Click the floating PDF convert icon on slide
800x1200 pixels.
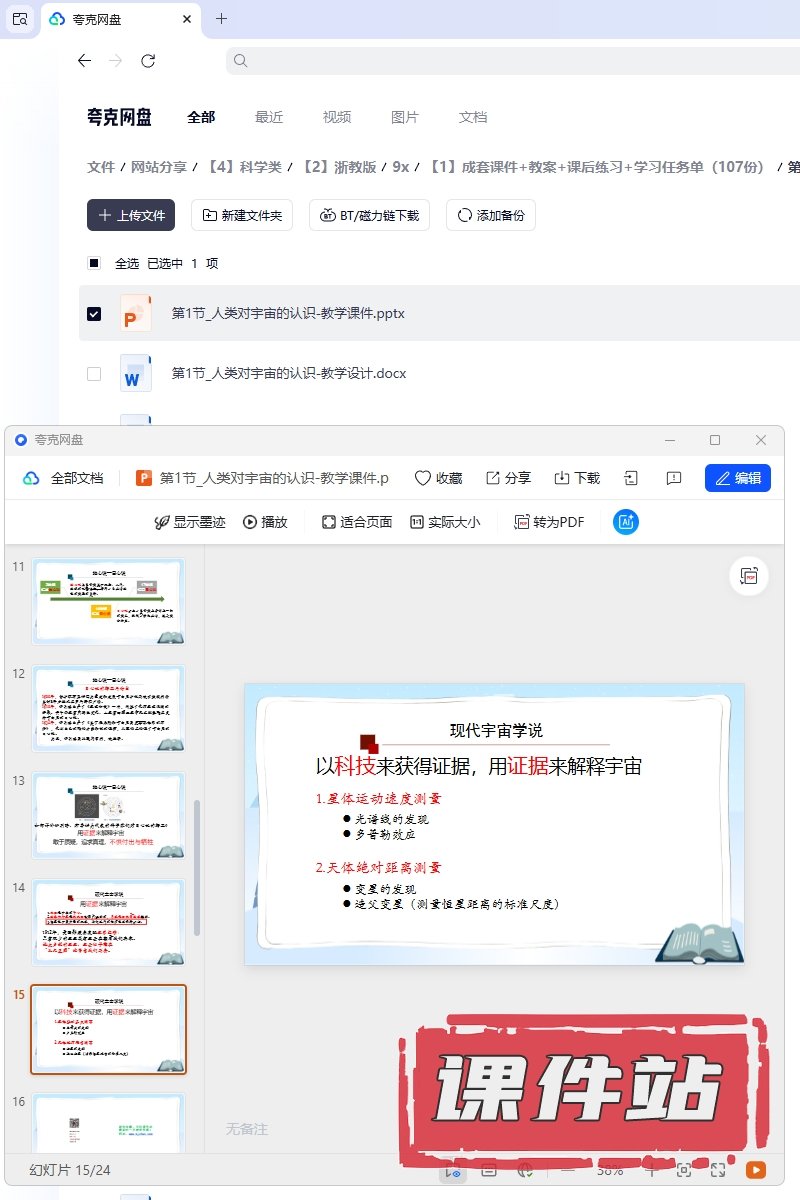coord(749,576)
